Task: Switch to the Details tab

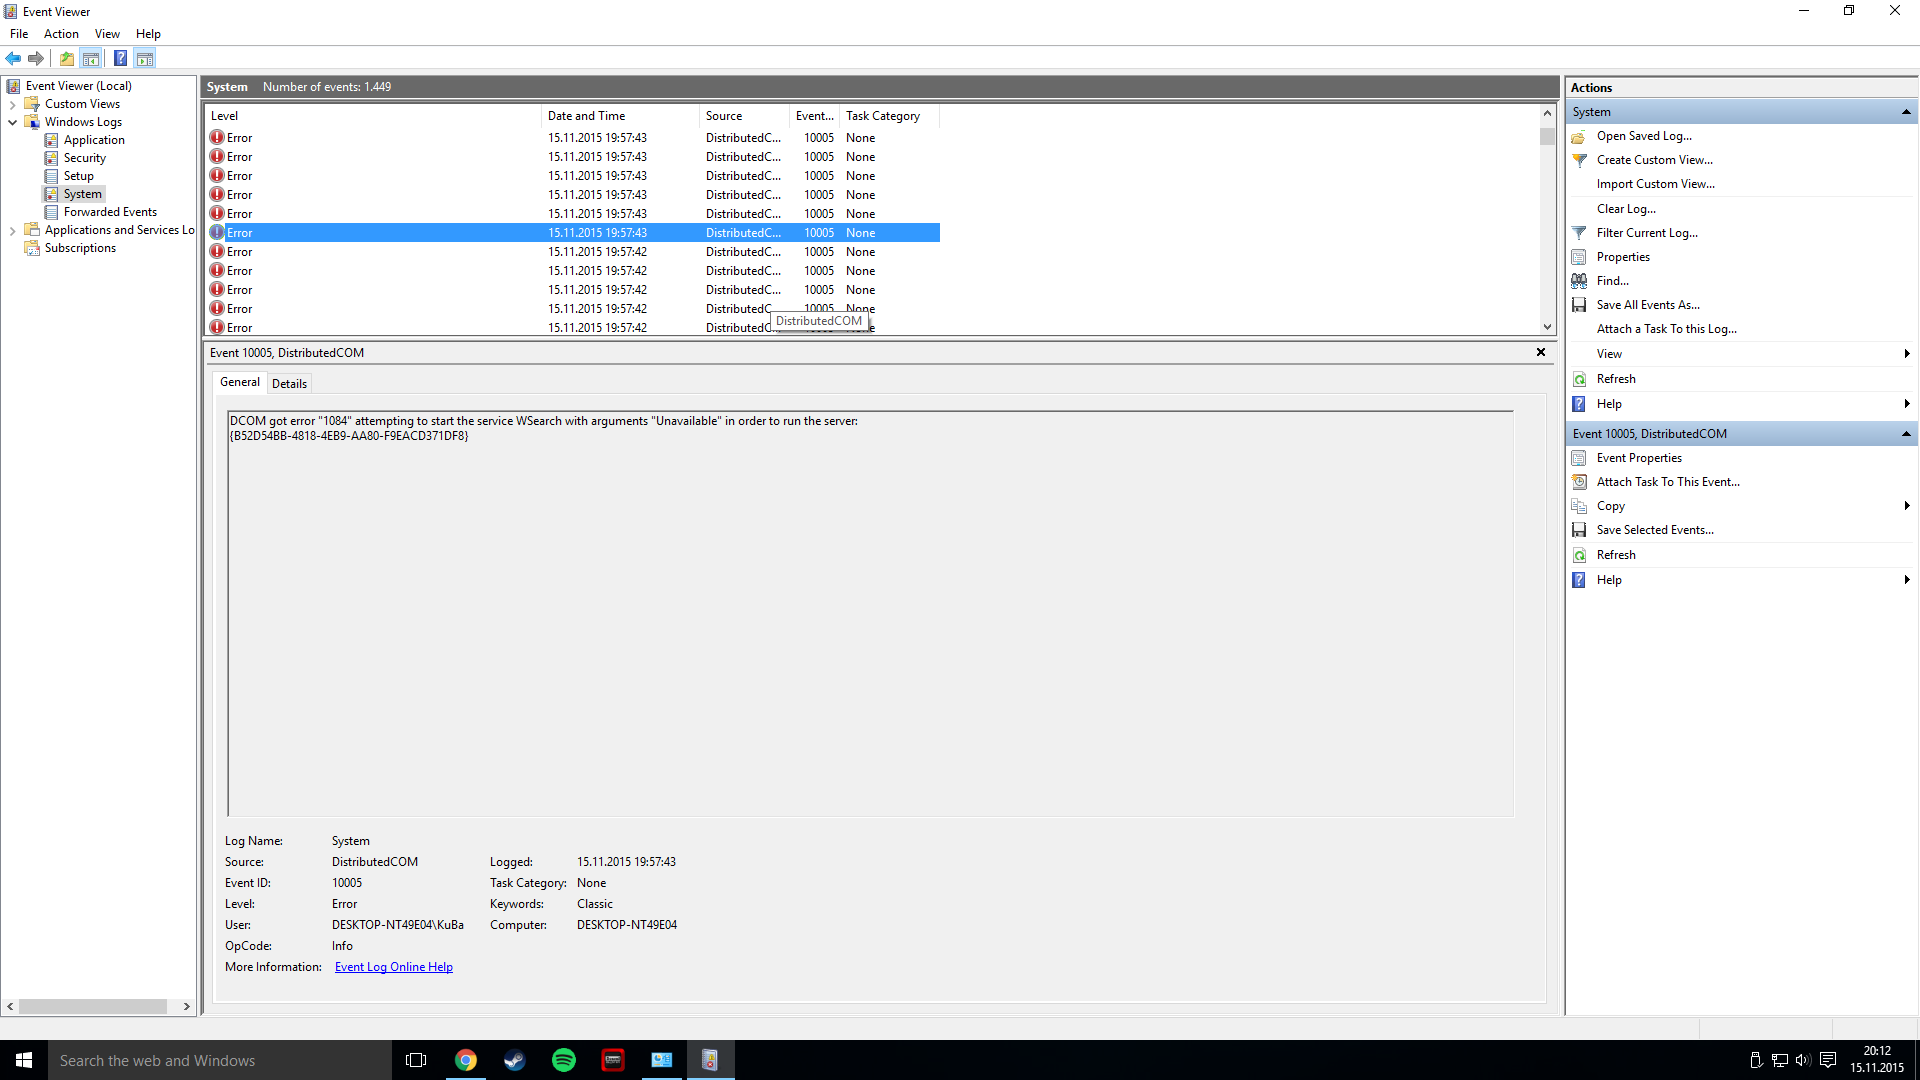Action: coord(289,383)
